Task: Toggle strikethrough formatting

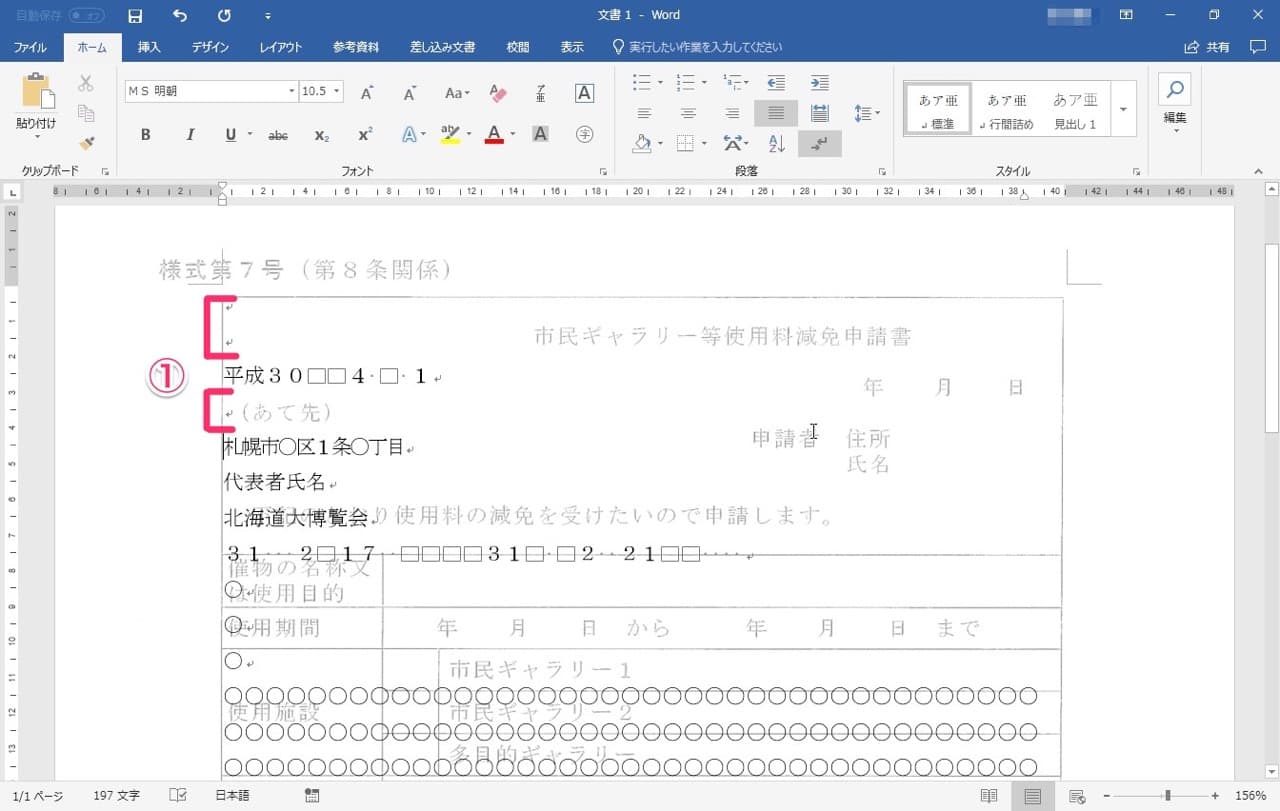Action: [278, 135]
